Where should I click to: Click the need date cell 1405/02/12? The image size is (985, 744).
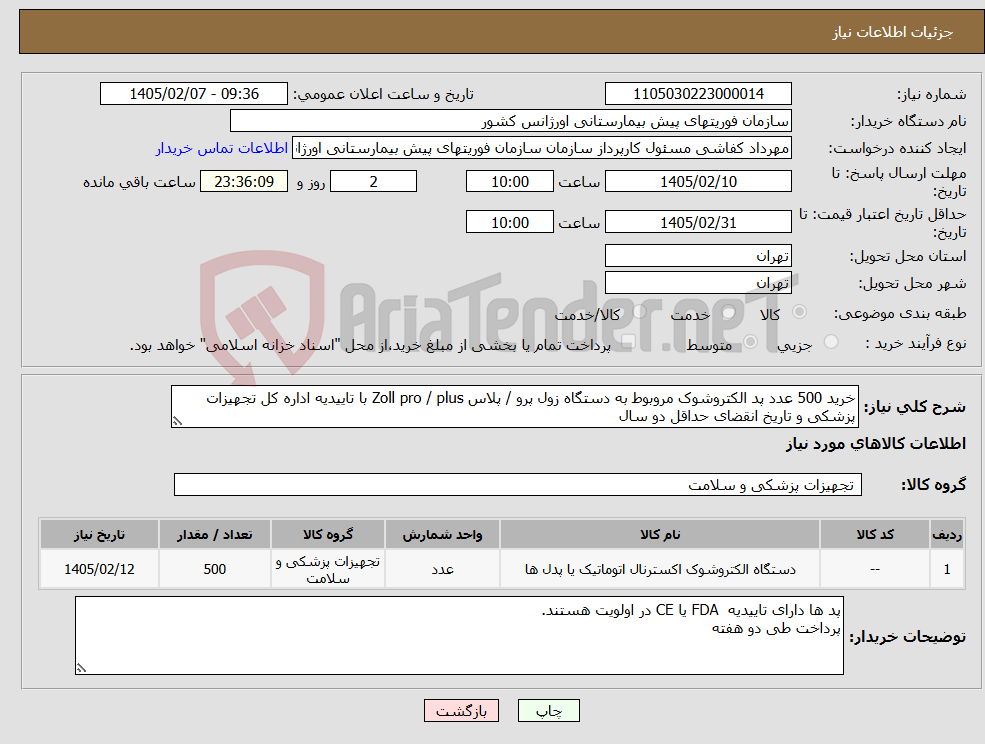(99, 569)
